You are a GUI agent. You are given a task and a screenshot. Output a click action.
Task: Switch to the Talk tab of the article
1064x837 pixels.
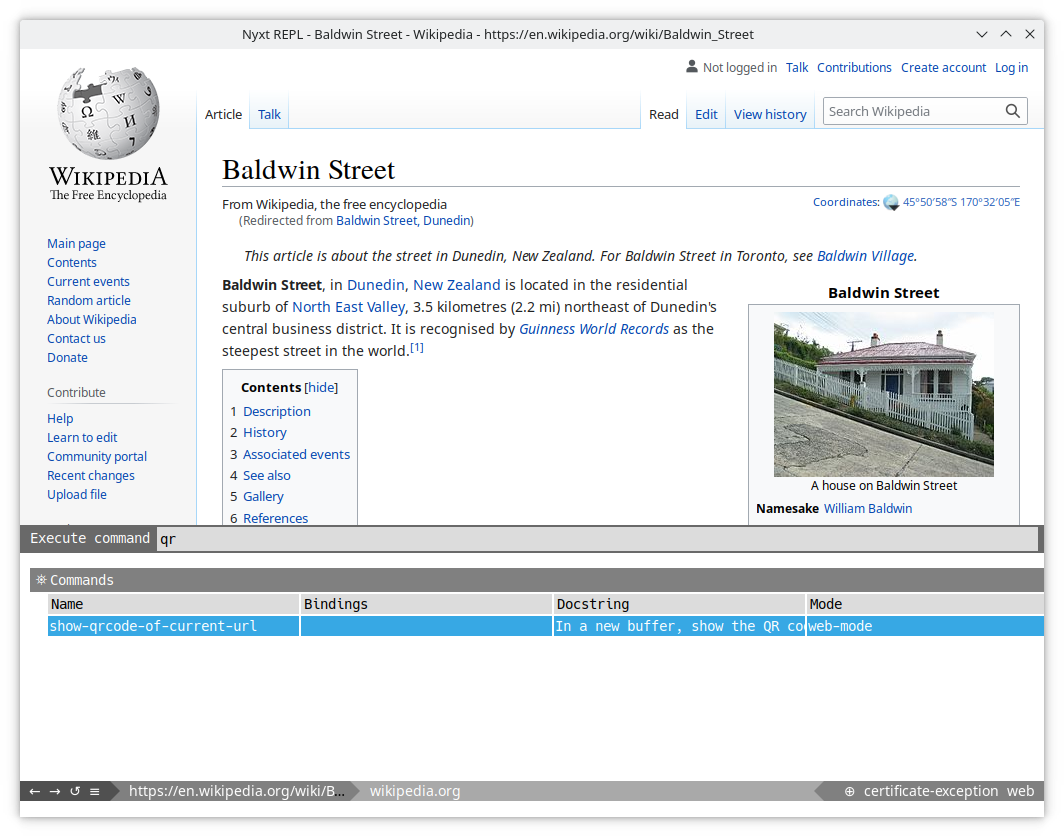(x=269, y=115)
